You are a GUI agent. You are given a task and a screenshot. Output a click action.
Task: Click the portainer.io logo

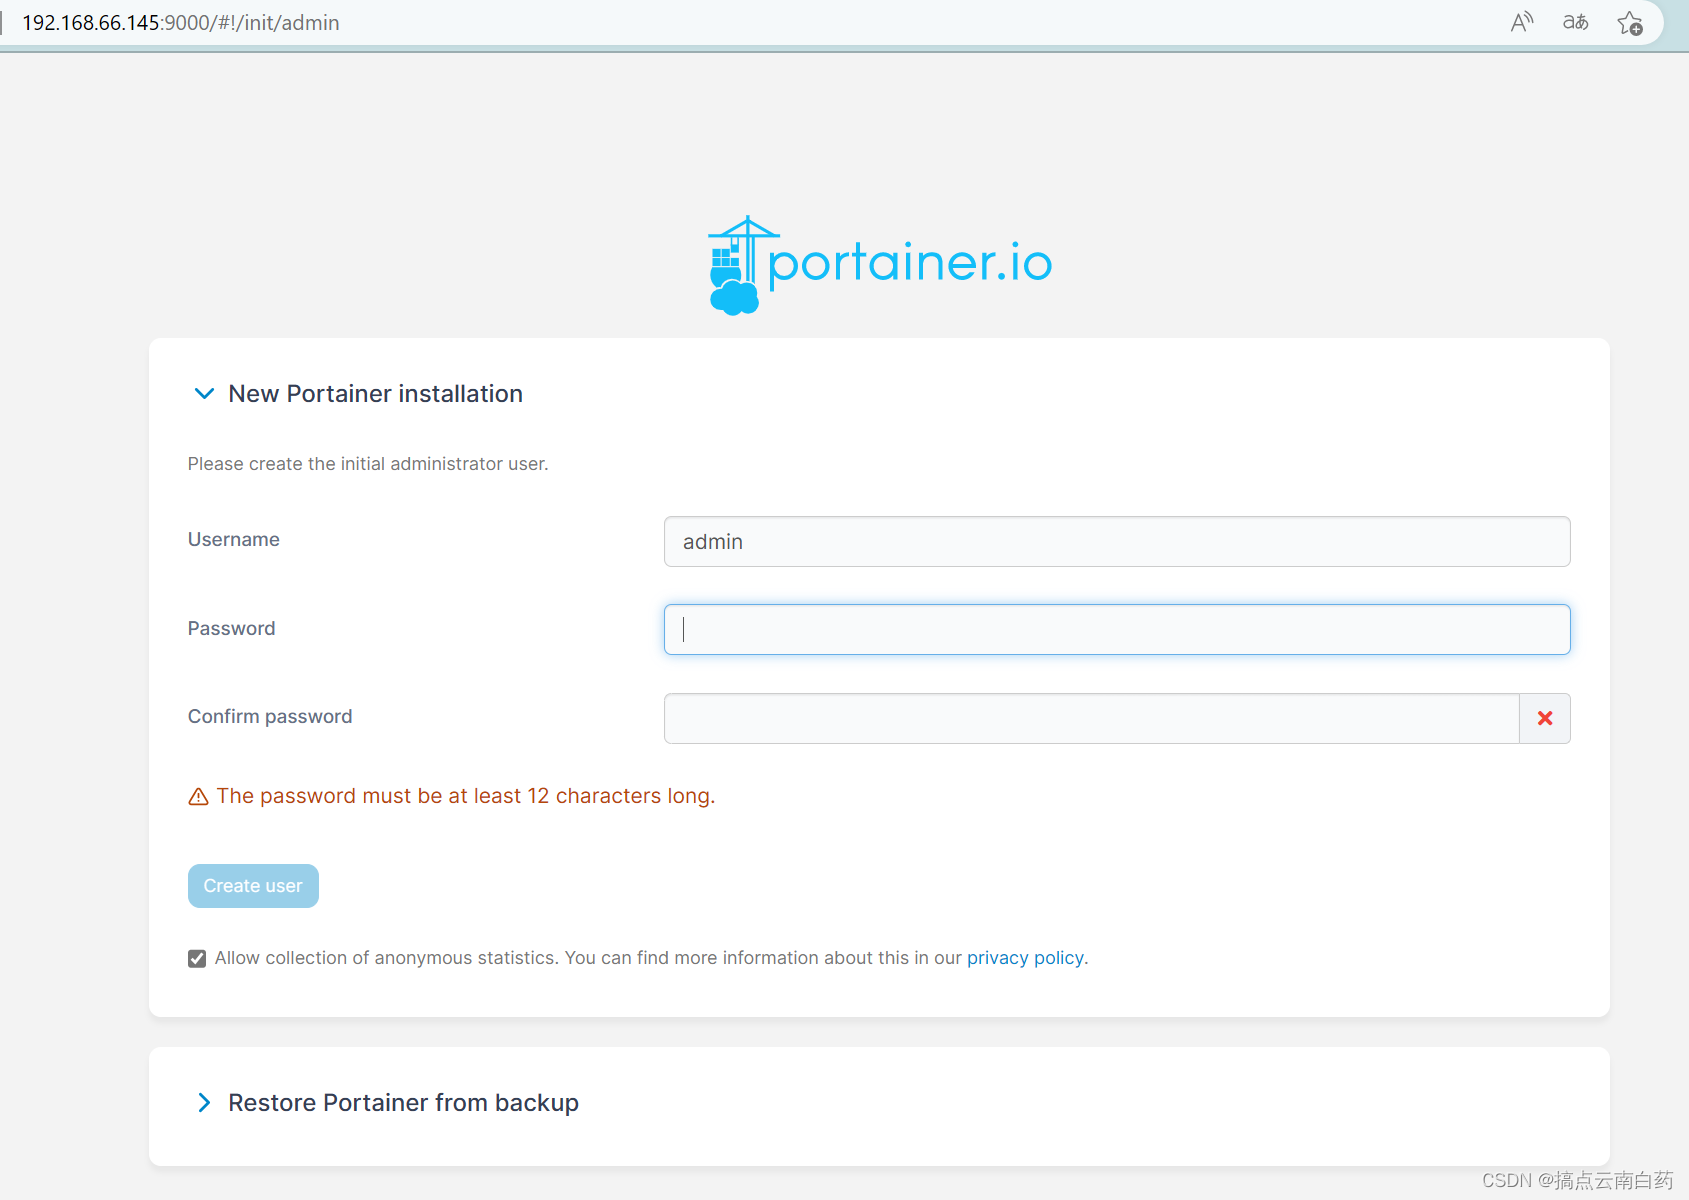(x=880, y=265)
